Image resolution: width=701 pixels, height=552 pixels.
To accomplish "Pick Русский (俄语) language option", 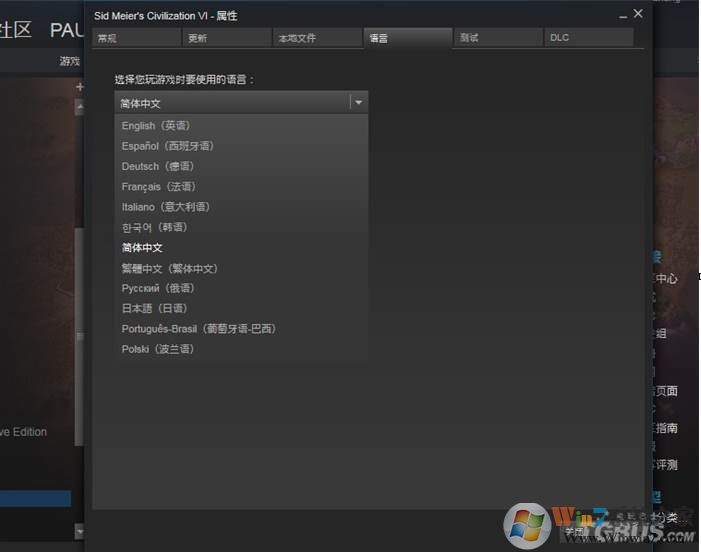I will pos(157,288).
